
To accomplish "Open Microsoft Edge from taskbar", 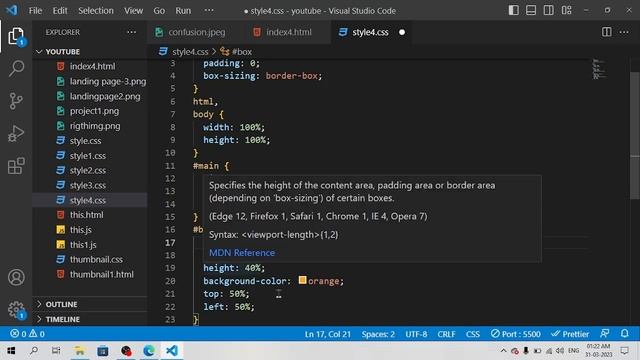I will click(x=149, y=351).
